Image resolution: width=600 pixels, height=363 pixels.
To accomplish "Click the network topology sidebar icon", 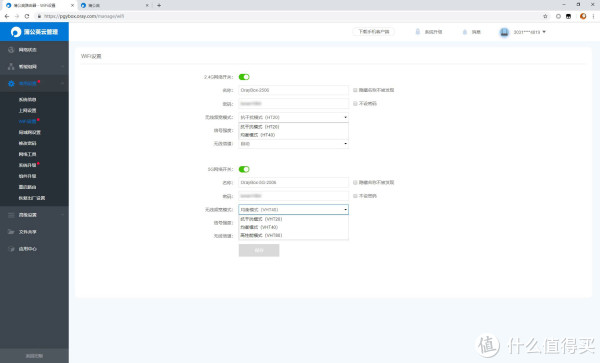I will point(11,67).
